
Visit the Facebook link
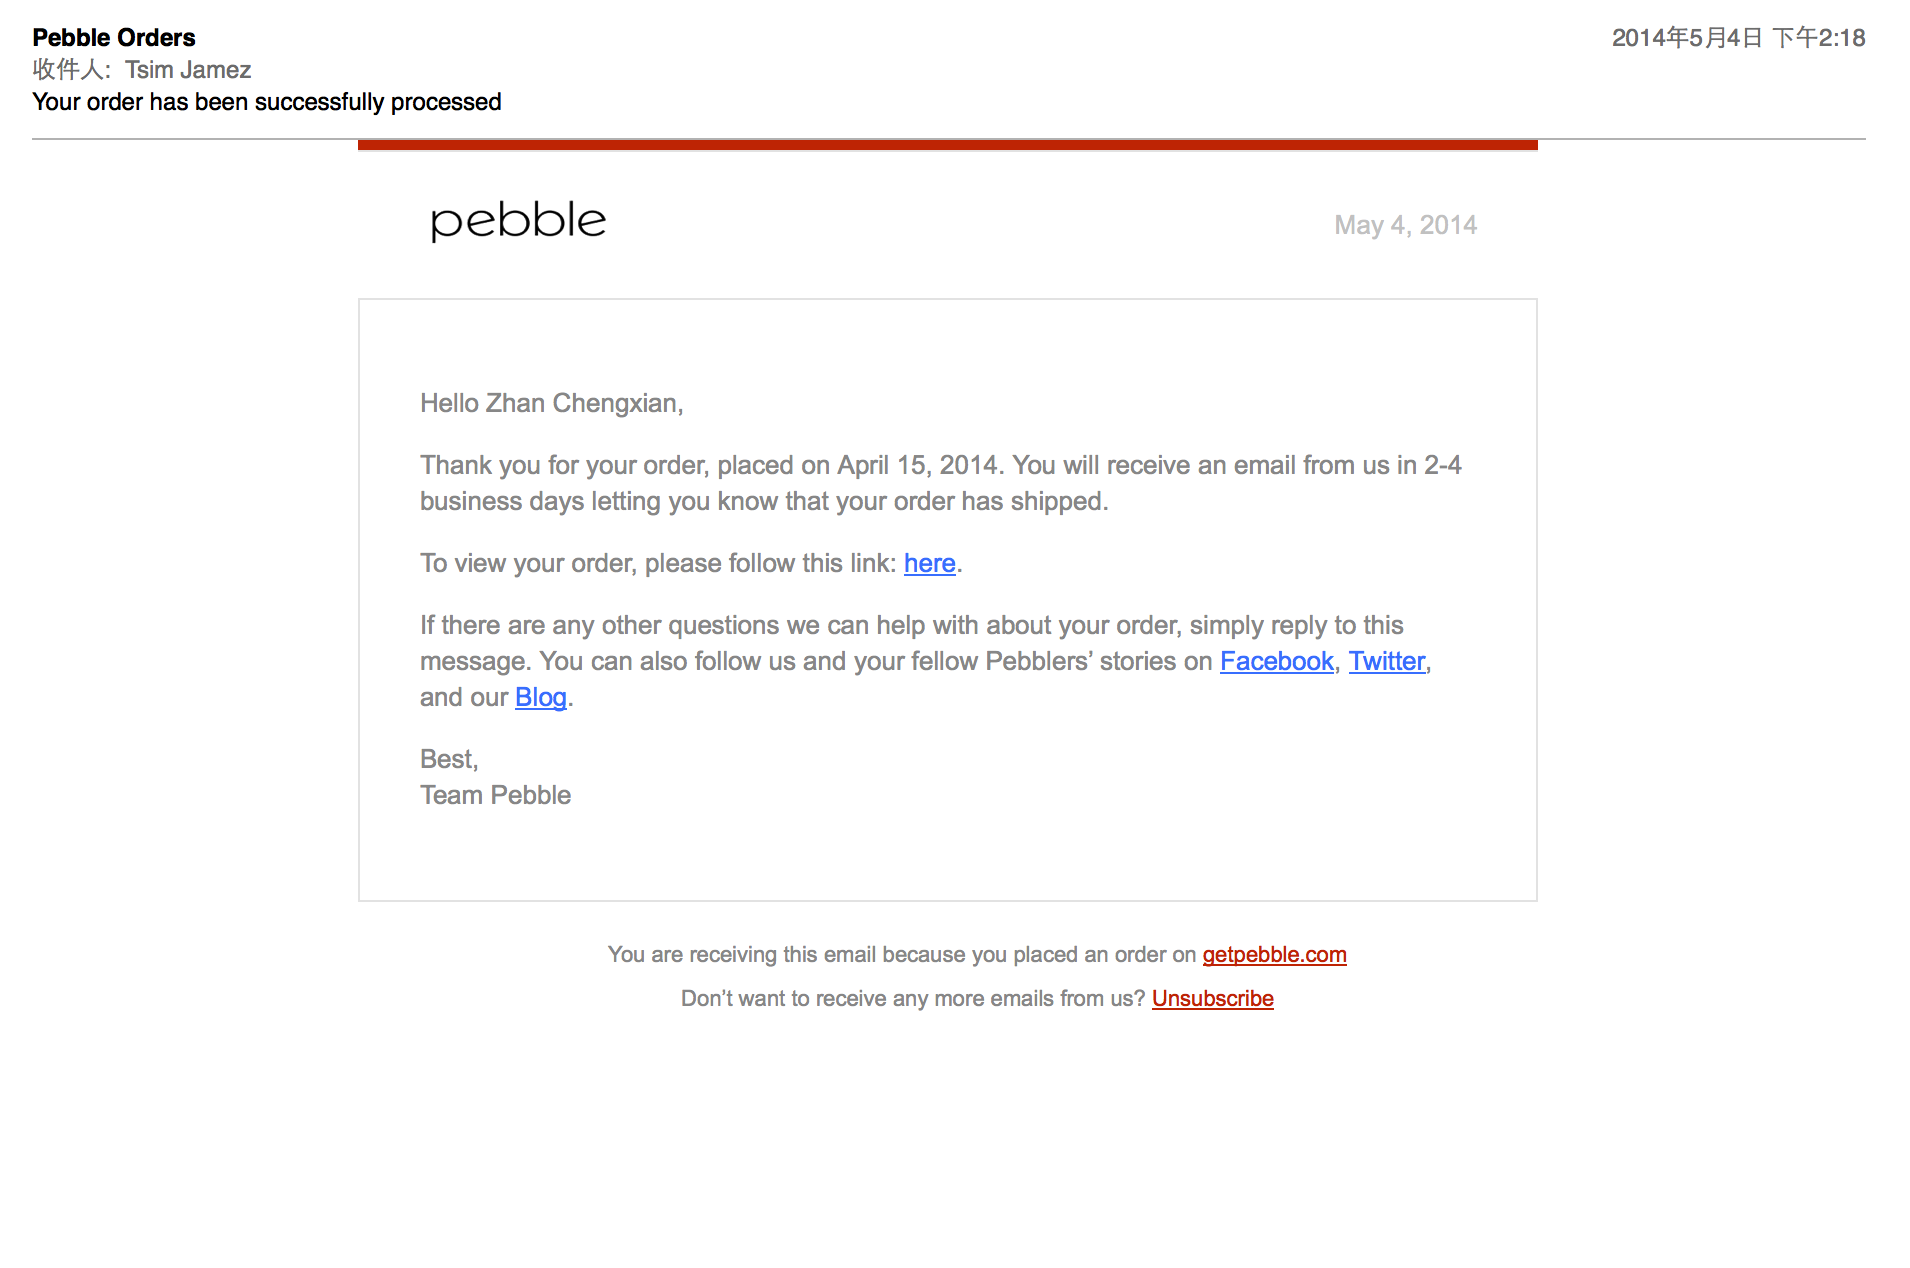[1276, 661]
